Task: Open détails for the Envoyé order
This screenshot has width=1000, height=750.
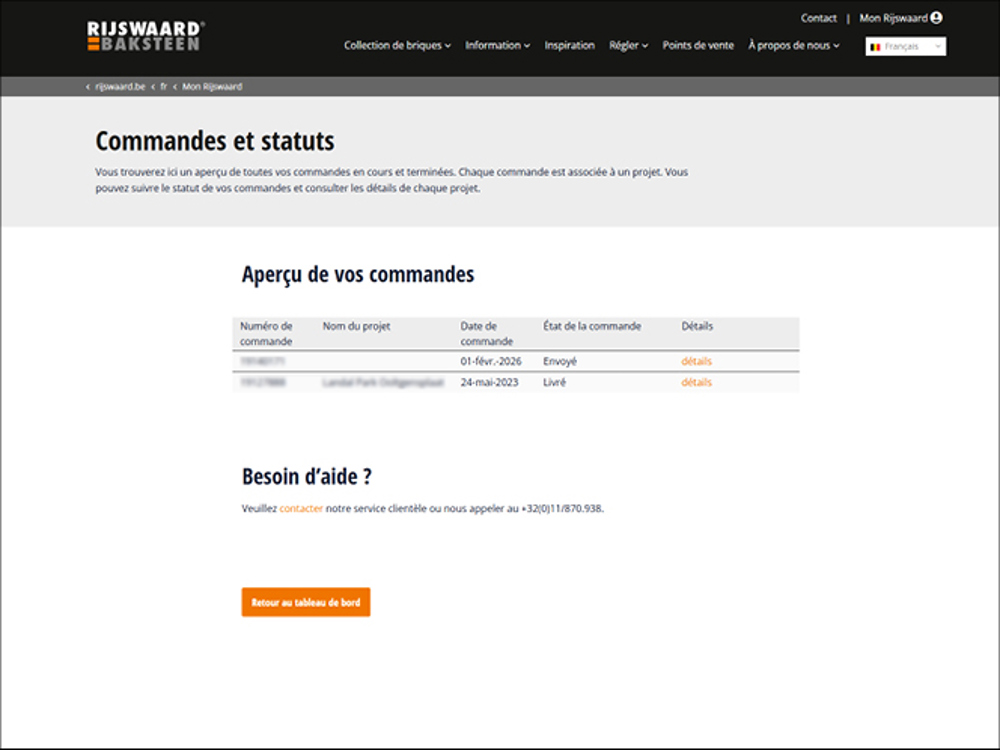Action: point(696,361)
